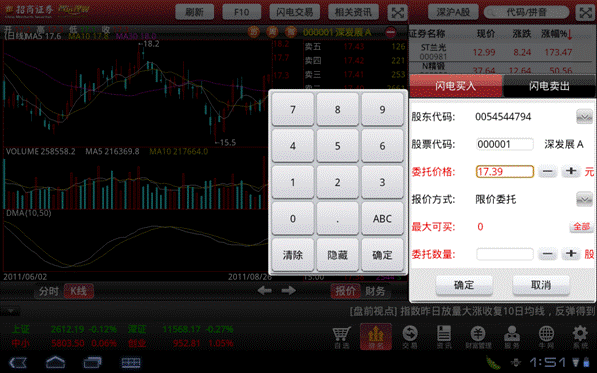597x373 pixels.
Task: Click the fullscreen expand icon beside 相关资讯
Action: [397, 13]
